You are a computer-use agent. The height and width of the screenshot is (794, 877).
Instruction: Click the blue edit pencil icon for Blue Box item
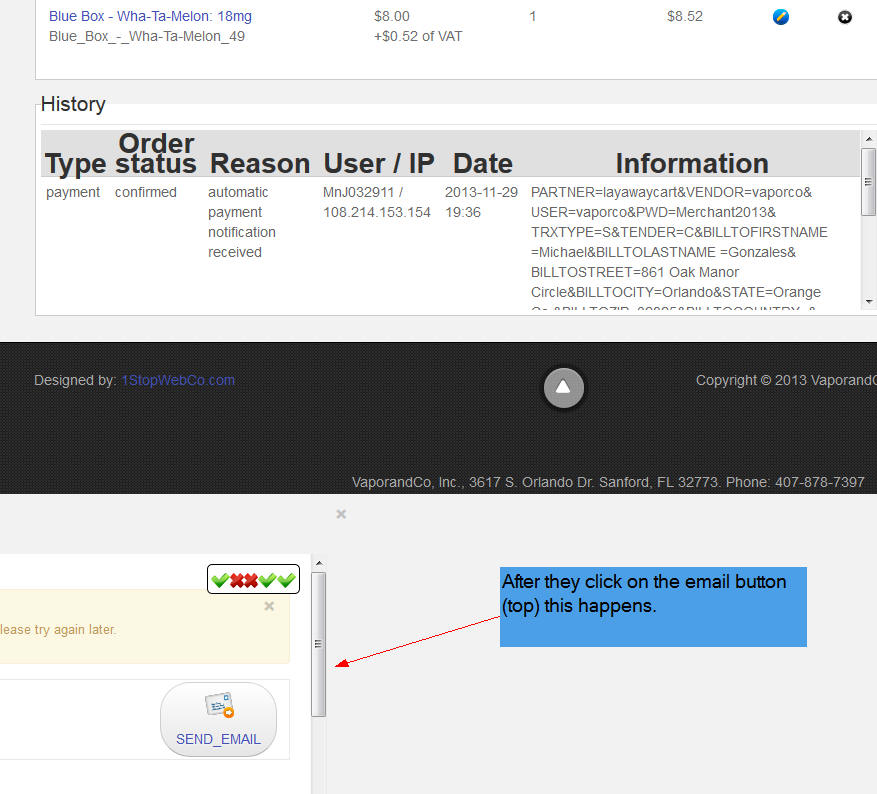click(781, 17)
